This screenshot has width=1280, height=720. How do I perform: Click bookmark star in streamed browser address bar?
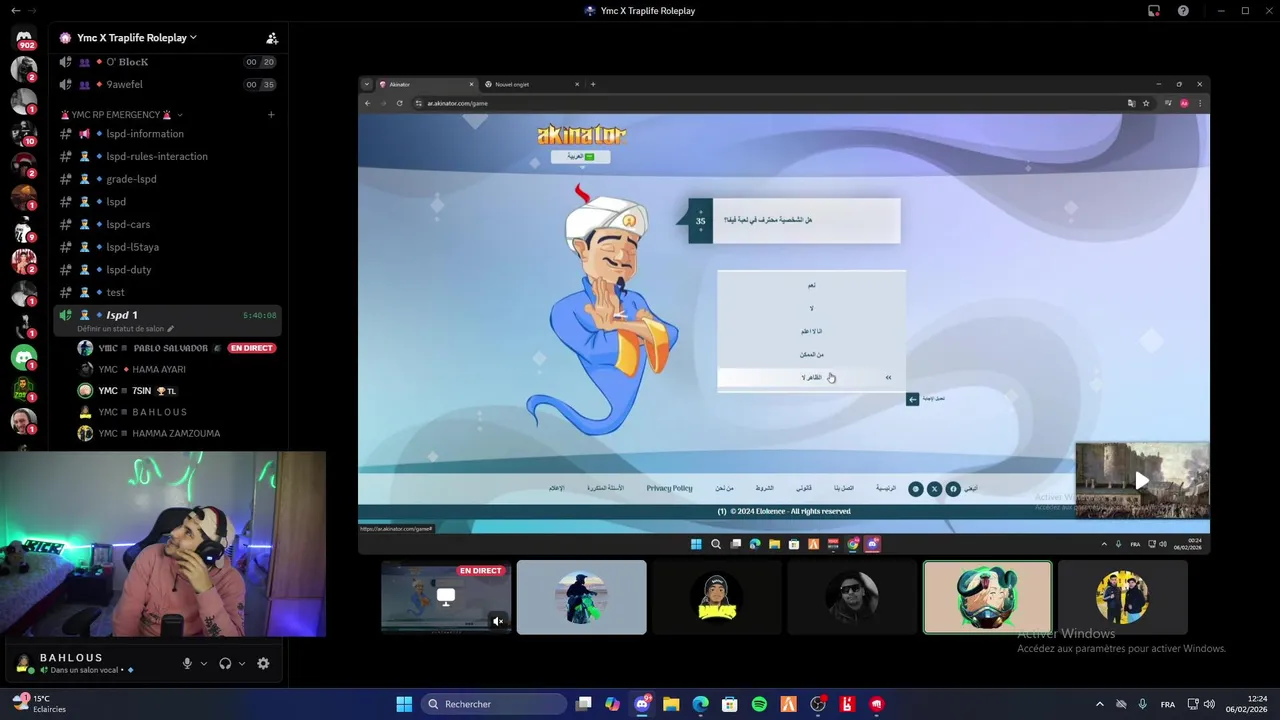(1146, 103)
